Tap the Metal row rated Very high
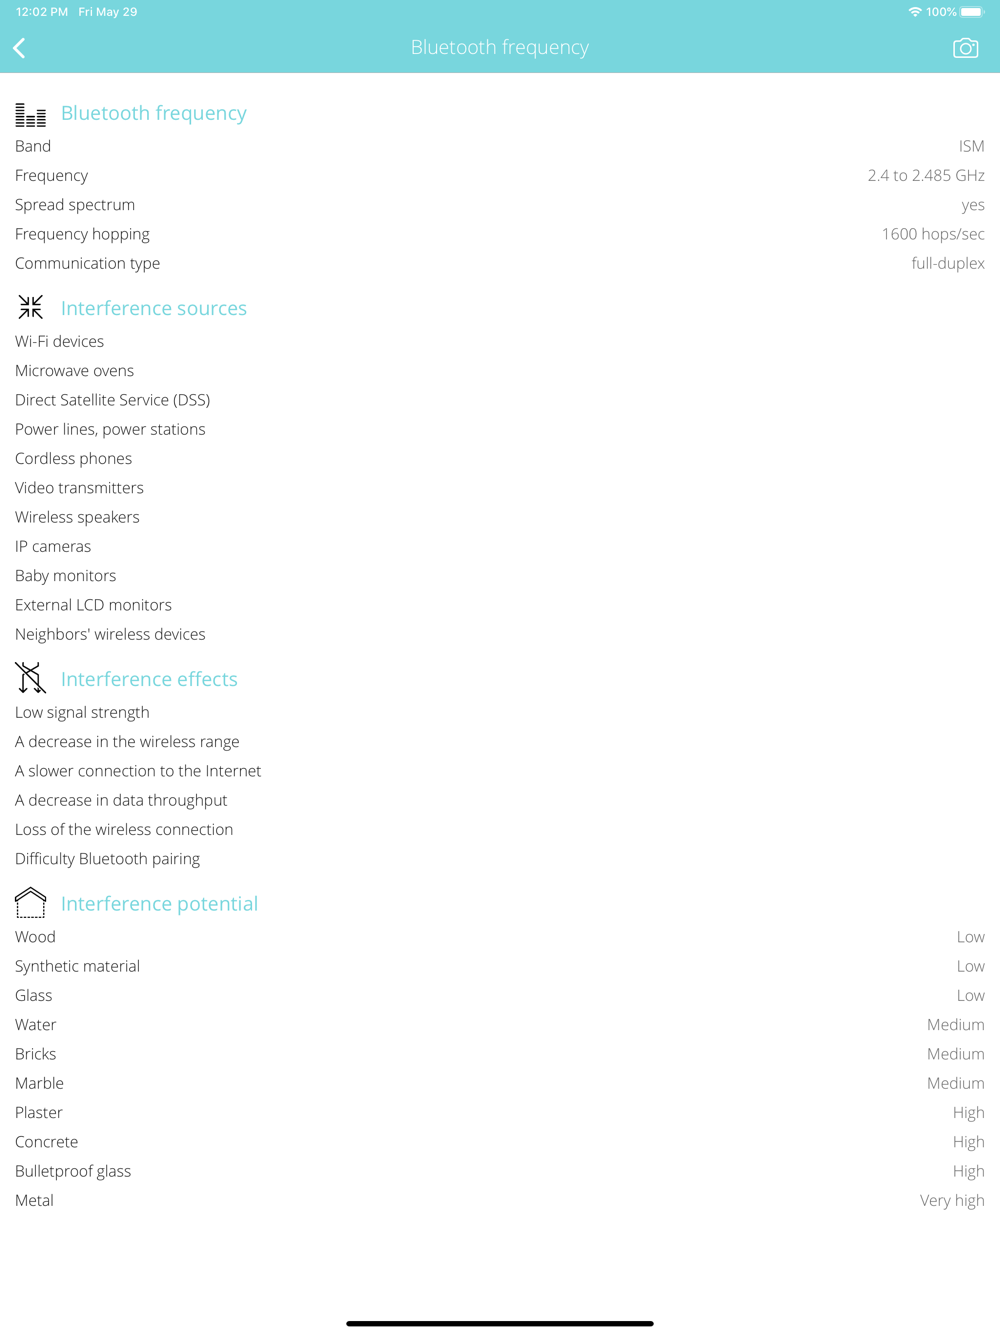 (500, 1200)
